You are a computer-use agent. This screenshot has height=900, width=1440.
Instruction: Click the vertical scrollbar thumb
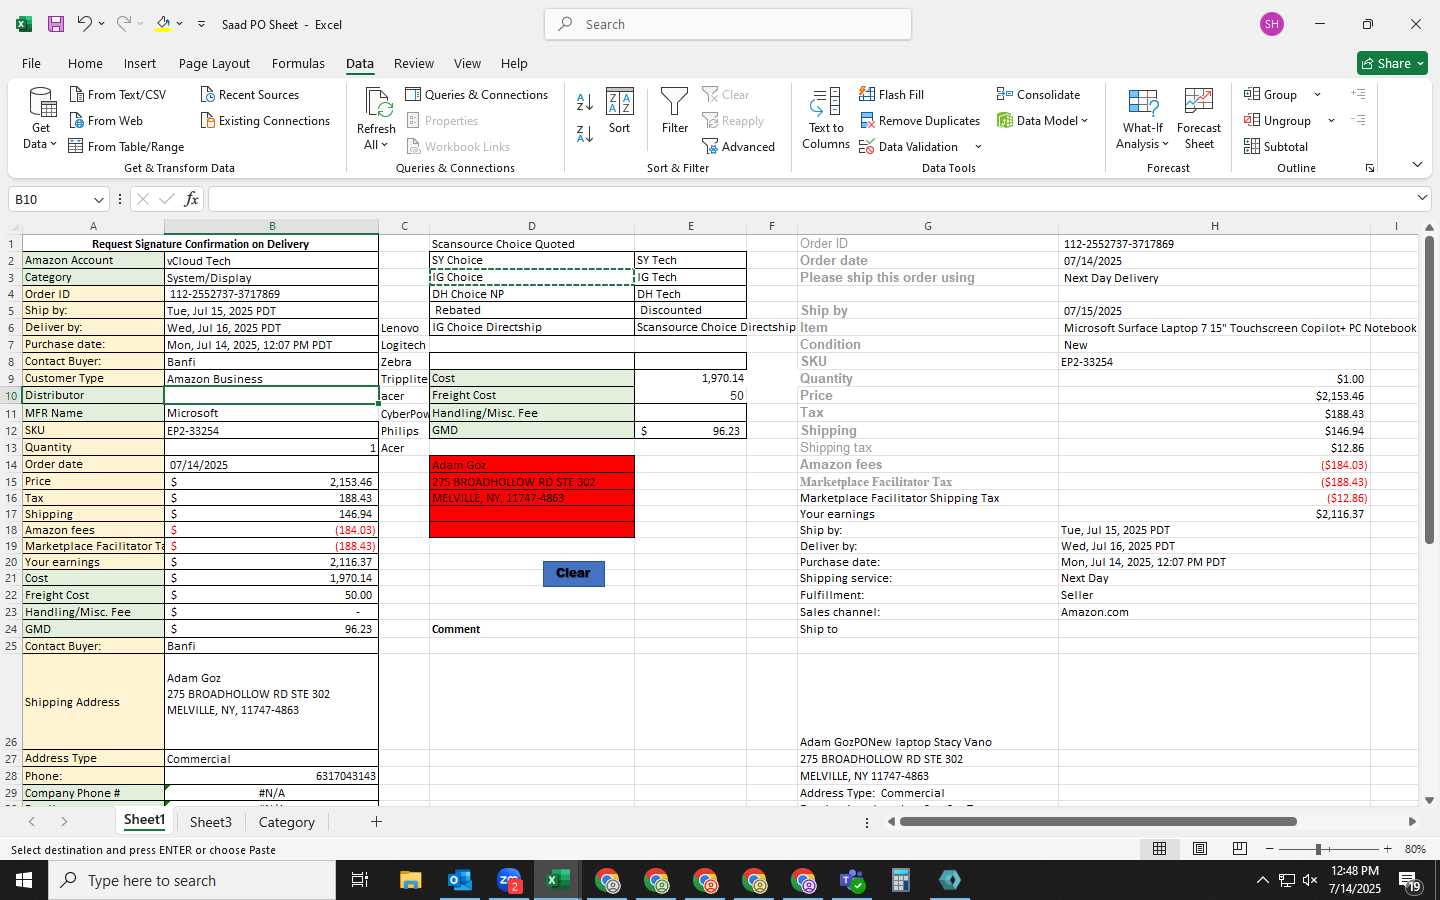(x=1429, y=391)
